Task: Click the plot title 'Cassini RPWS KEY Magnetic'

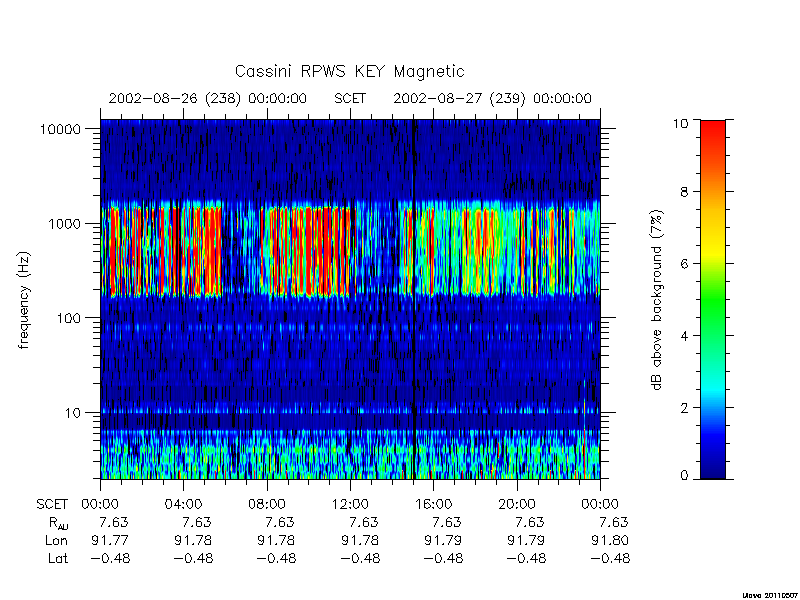Action: 349,71
